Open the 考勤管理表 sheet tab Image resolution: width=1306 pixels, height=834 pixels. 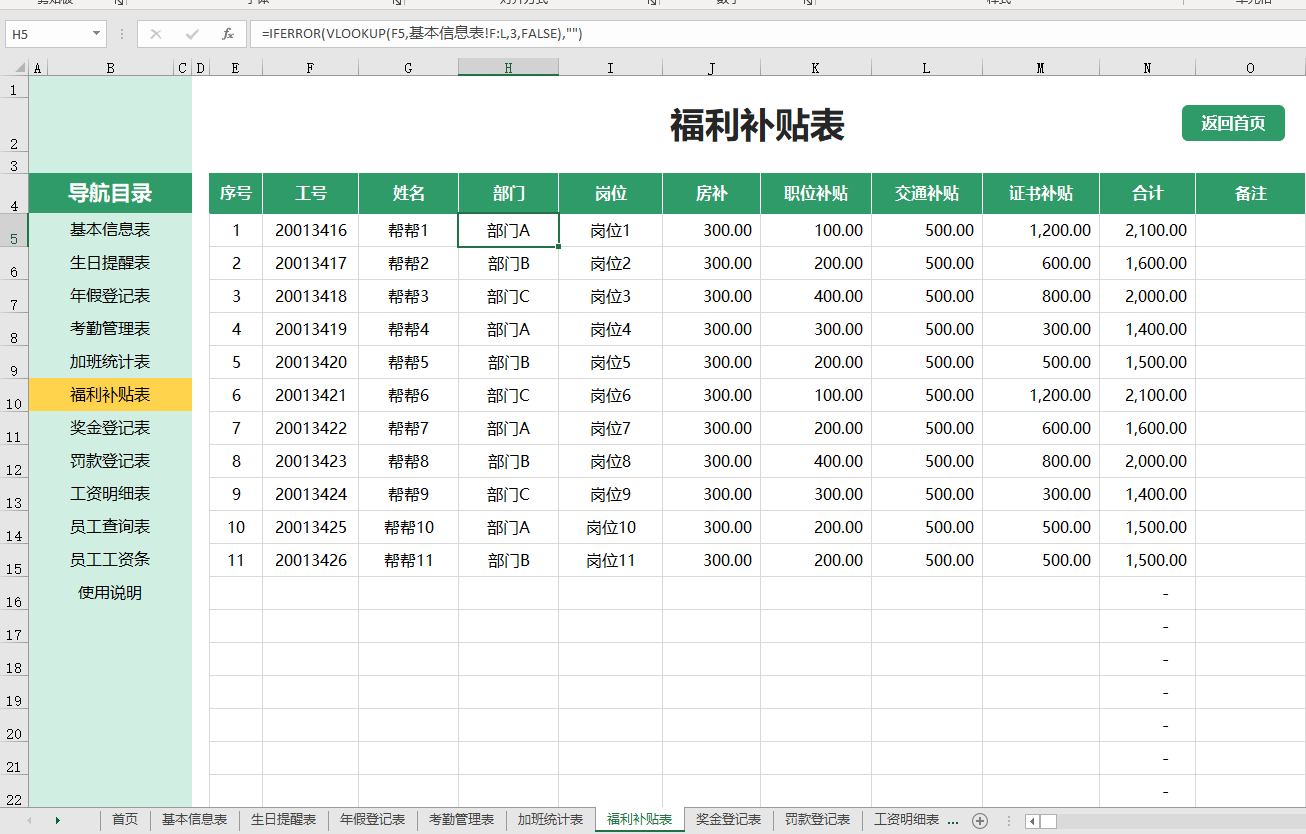point(461,820)
